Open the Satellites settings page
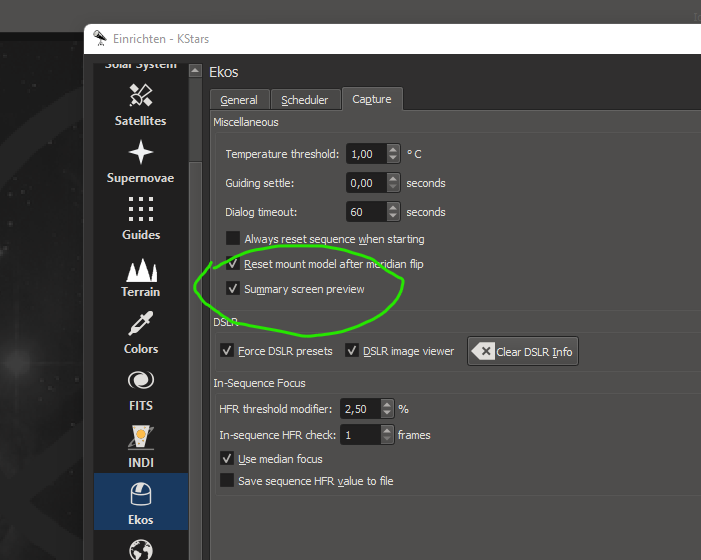This screenshot has height=560, width=701. pos(140,105)
